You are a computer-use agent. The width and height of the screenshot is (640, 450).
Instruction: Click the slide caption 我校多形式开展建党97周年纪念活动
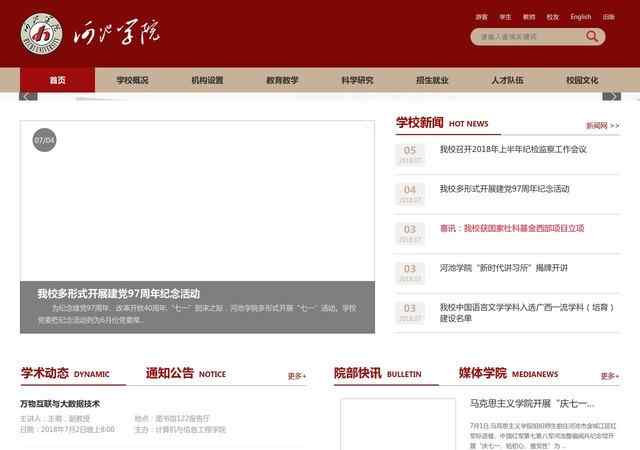118,294
